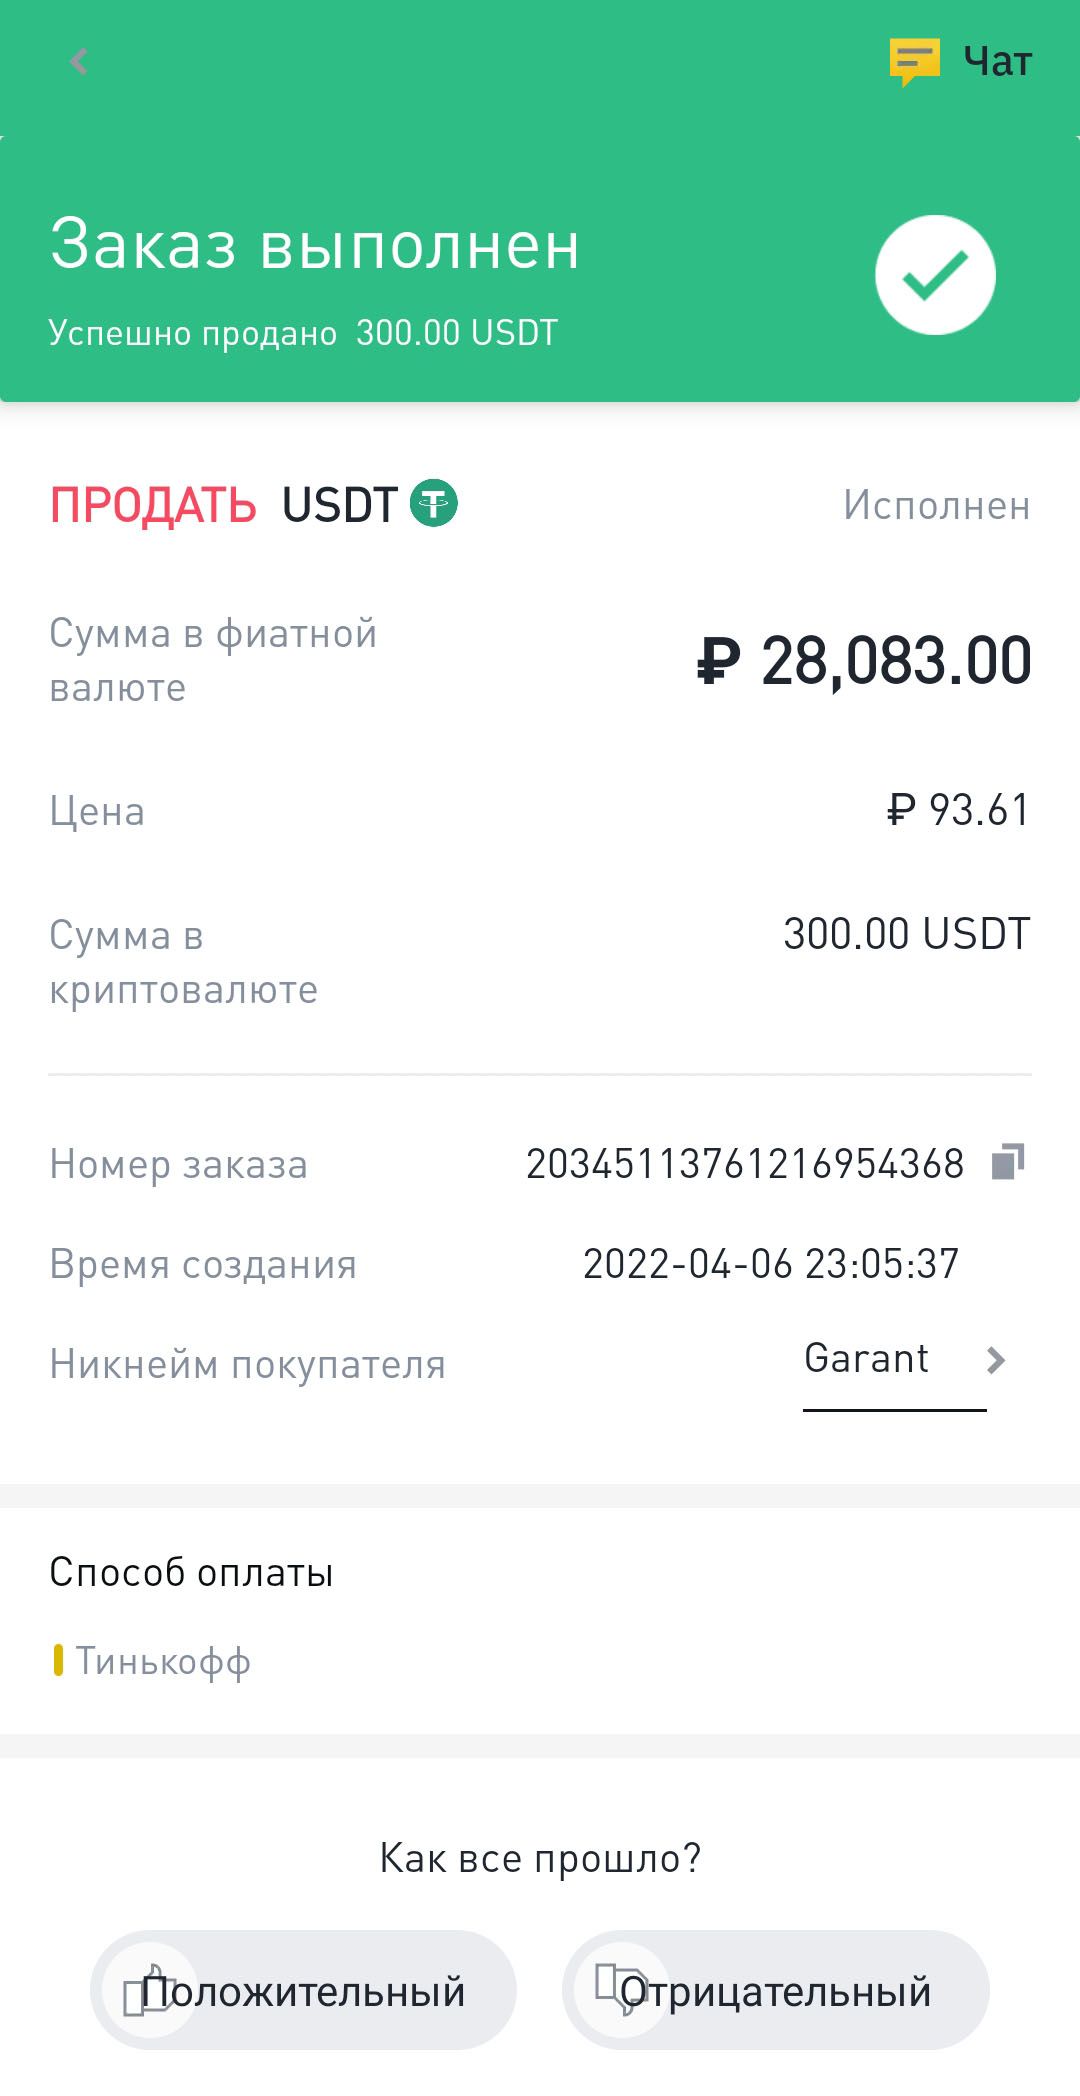Tap the ₽ 28,083.00 fiat amount
The height and width of the screenshot is (2096, 1080).
pos(864,661)
